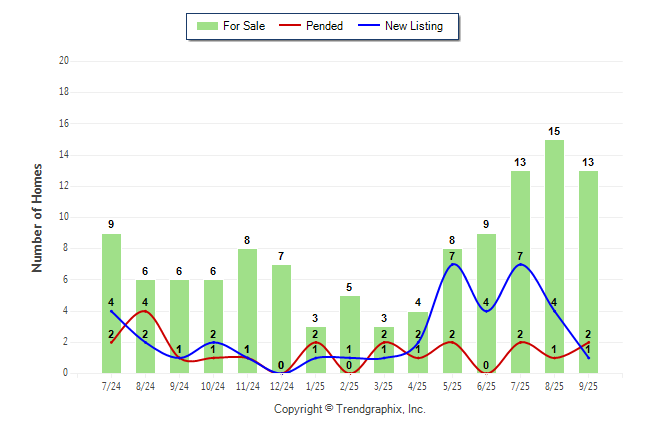Click the 2/25 bar labeled 5
The width and height of the screenshot is (646, 434).
click(x=349, y=334)
